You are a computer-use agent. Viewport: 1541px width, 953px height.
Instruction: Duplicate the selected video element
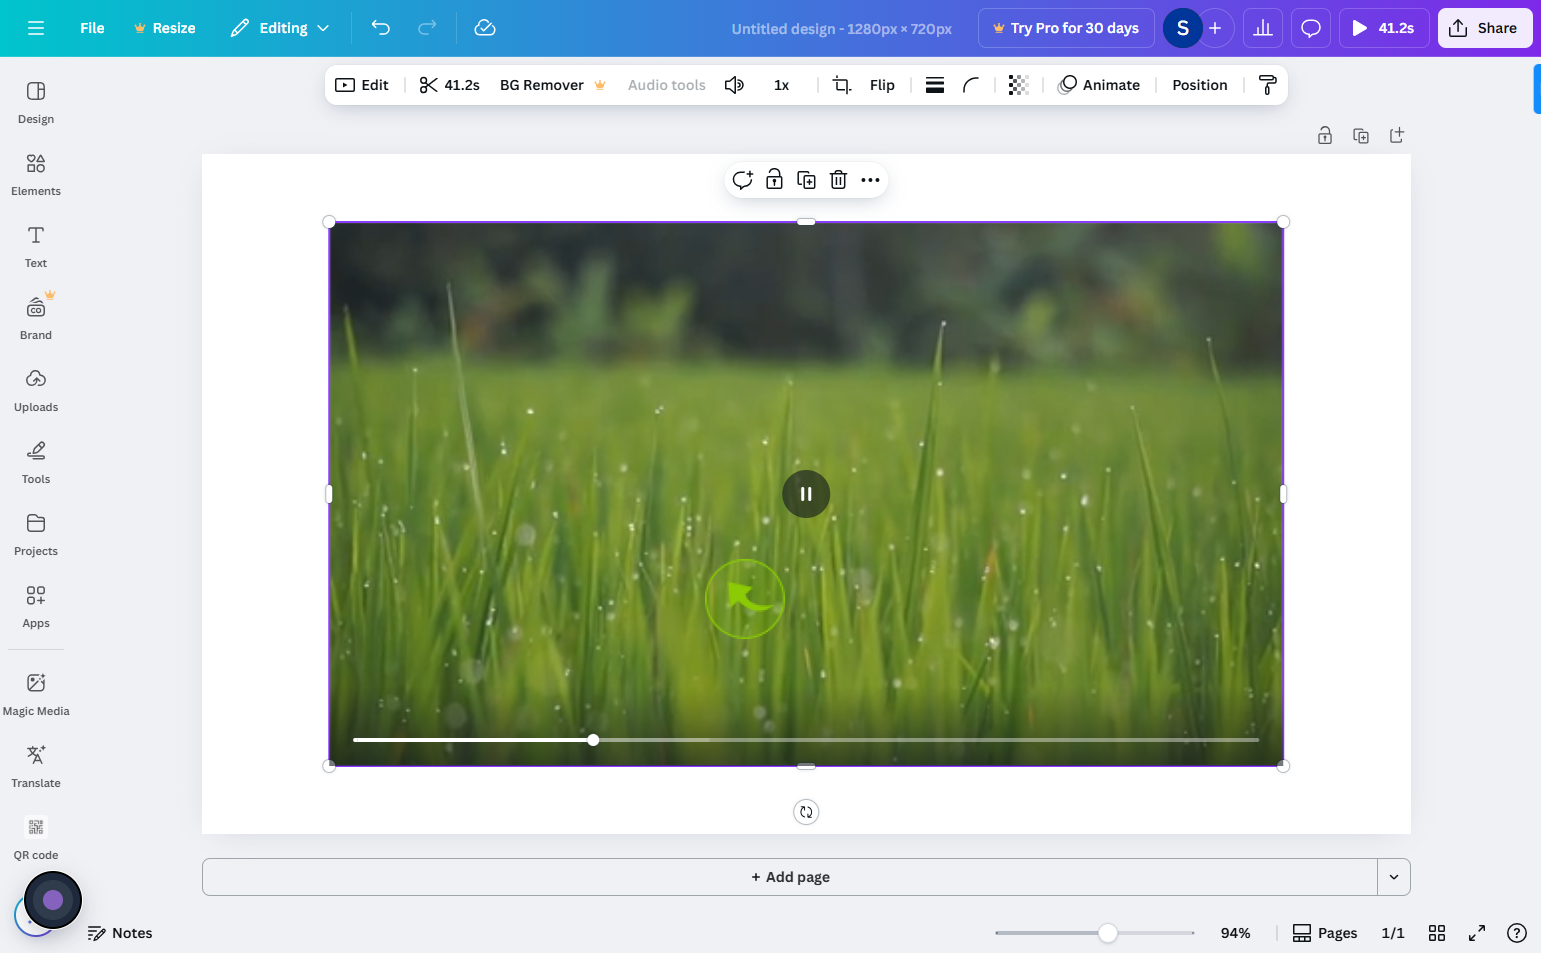[x=806, y=180]
